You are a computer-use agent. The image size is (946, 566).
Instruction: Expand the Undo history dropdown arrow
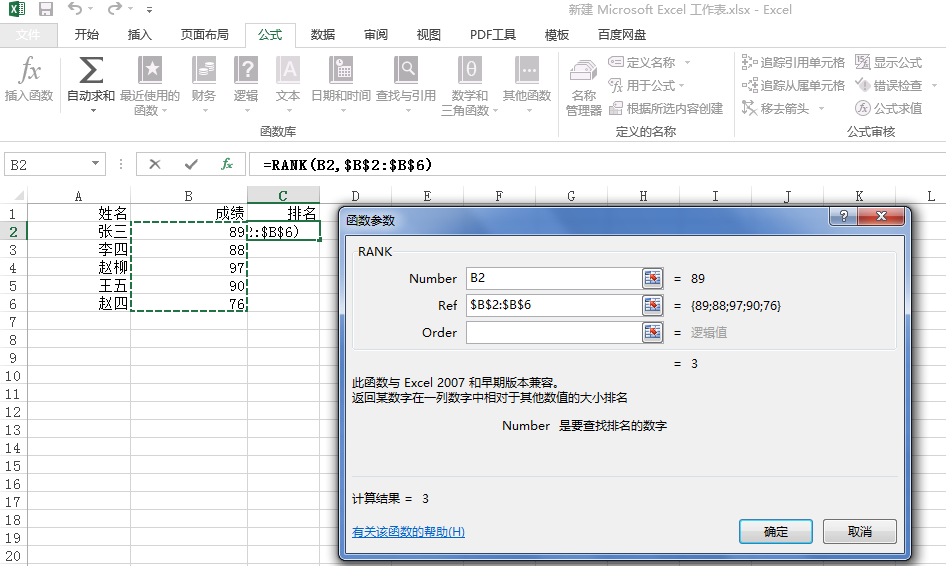tap(90, 9)
